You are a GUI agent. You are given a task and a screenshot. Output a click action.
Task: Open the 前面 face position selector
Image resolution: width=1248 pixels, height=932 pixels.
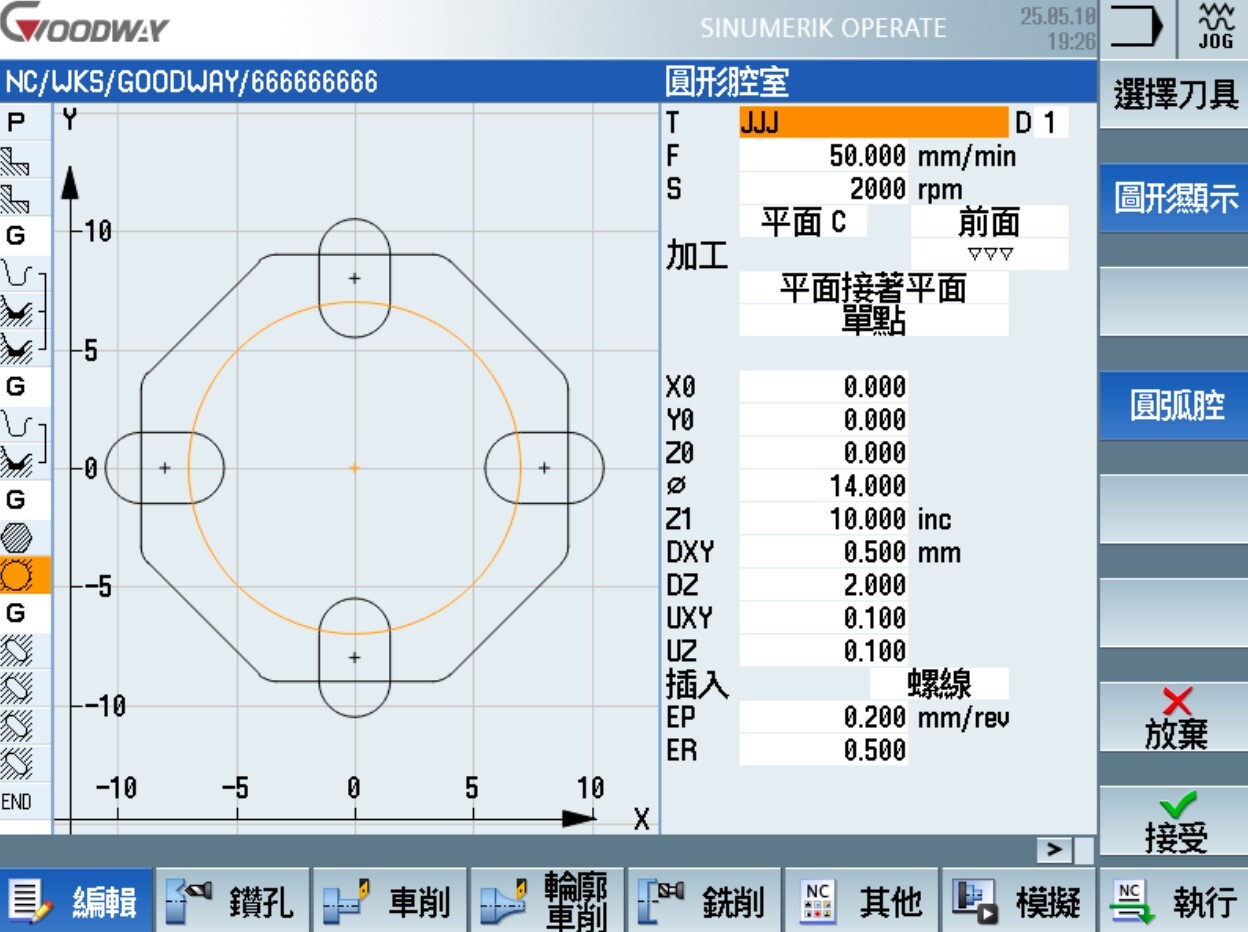pyautogui.click(x=989, y=222)
